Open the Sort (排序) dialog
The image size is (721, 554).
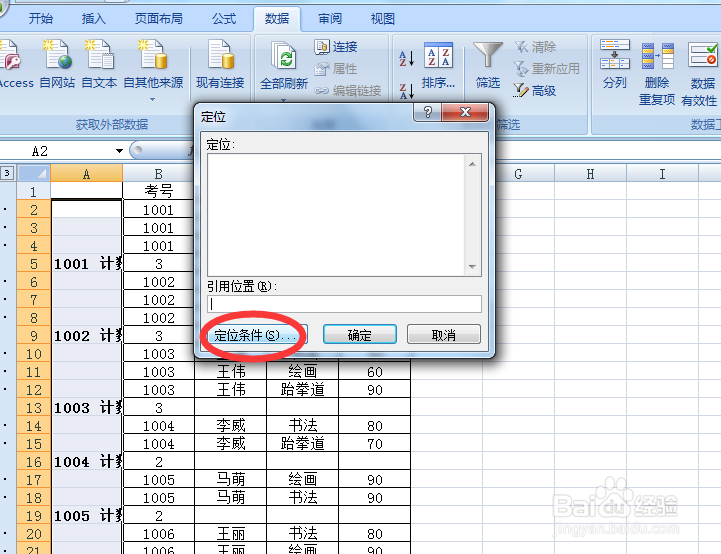click(438, 65)
